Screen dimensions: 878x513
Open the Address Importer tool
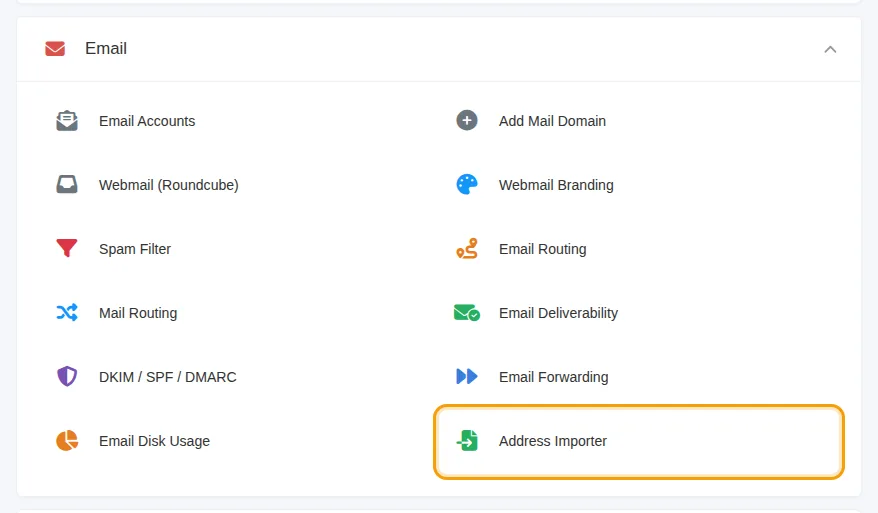tap(553, 441)
